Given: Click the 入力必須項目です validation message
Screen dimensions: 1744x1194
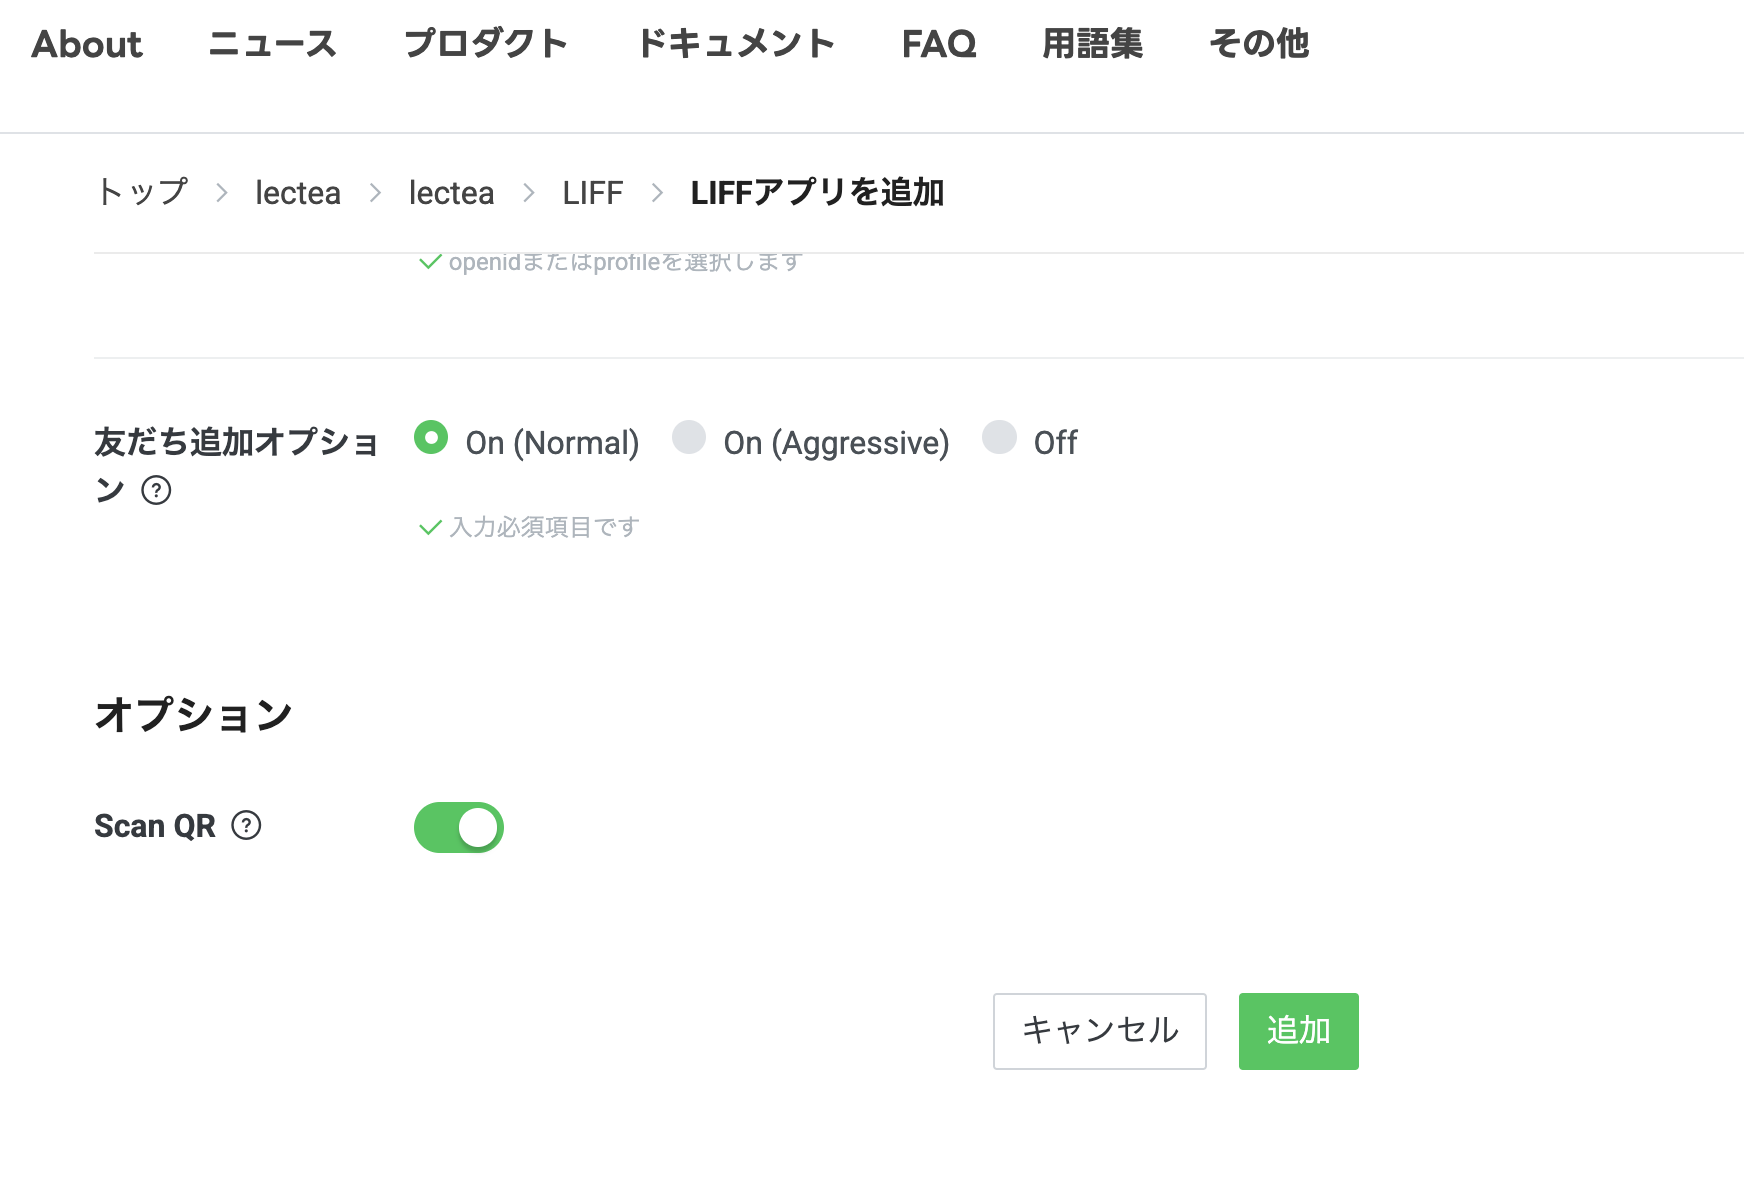Looking at the screenshot, I should pos(545,526).
